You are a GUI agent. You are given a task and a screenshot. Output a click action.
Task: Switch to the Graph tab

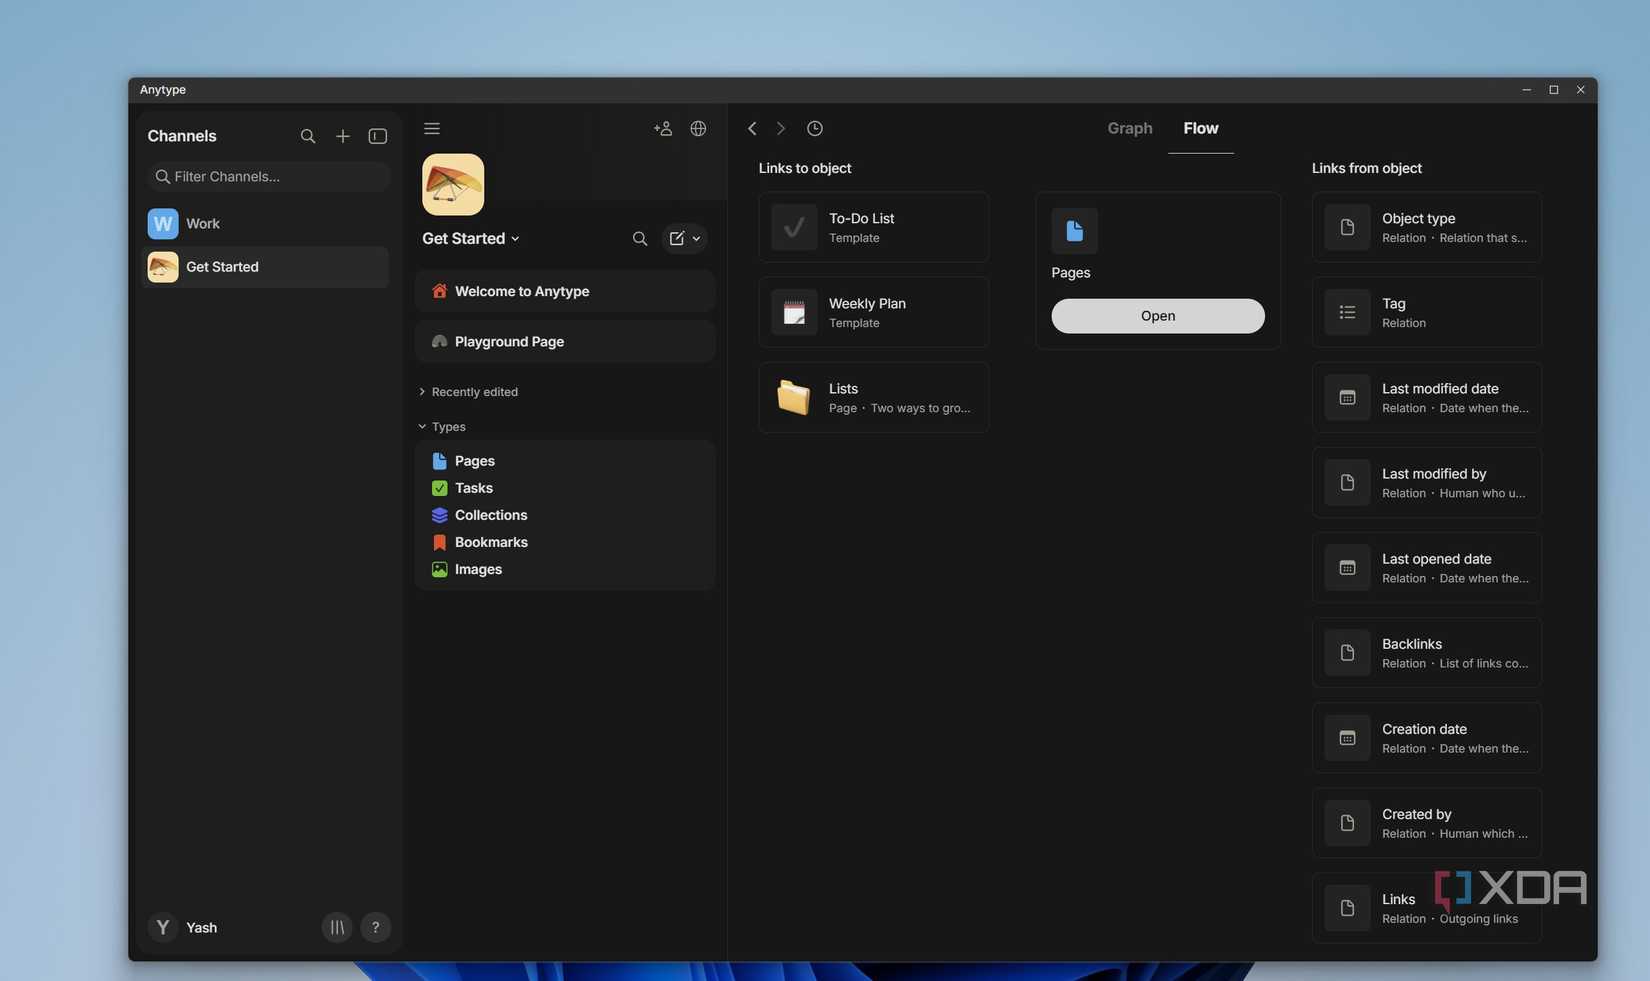(x=1130, y=128)
